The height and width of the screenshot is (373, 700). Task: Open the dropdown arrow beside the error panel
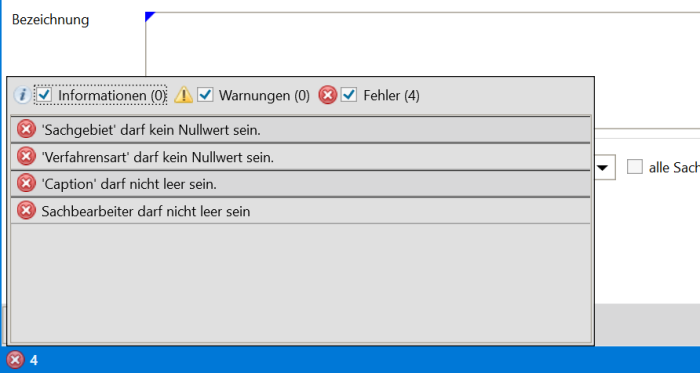point(603,167)
